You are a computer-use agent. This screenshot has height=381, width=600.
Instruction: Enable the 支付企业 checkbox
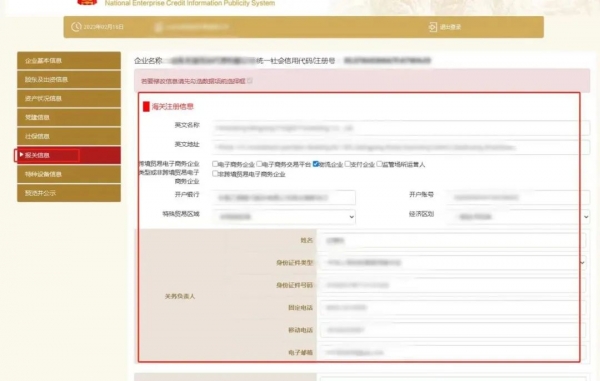(x=347, y=164)
